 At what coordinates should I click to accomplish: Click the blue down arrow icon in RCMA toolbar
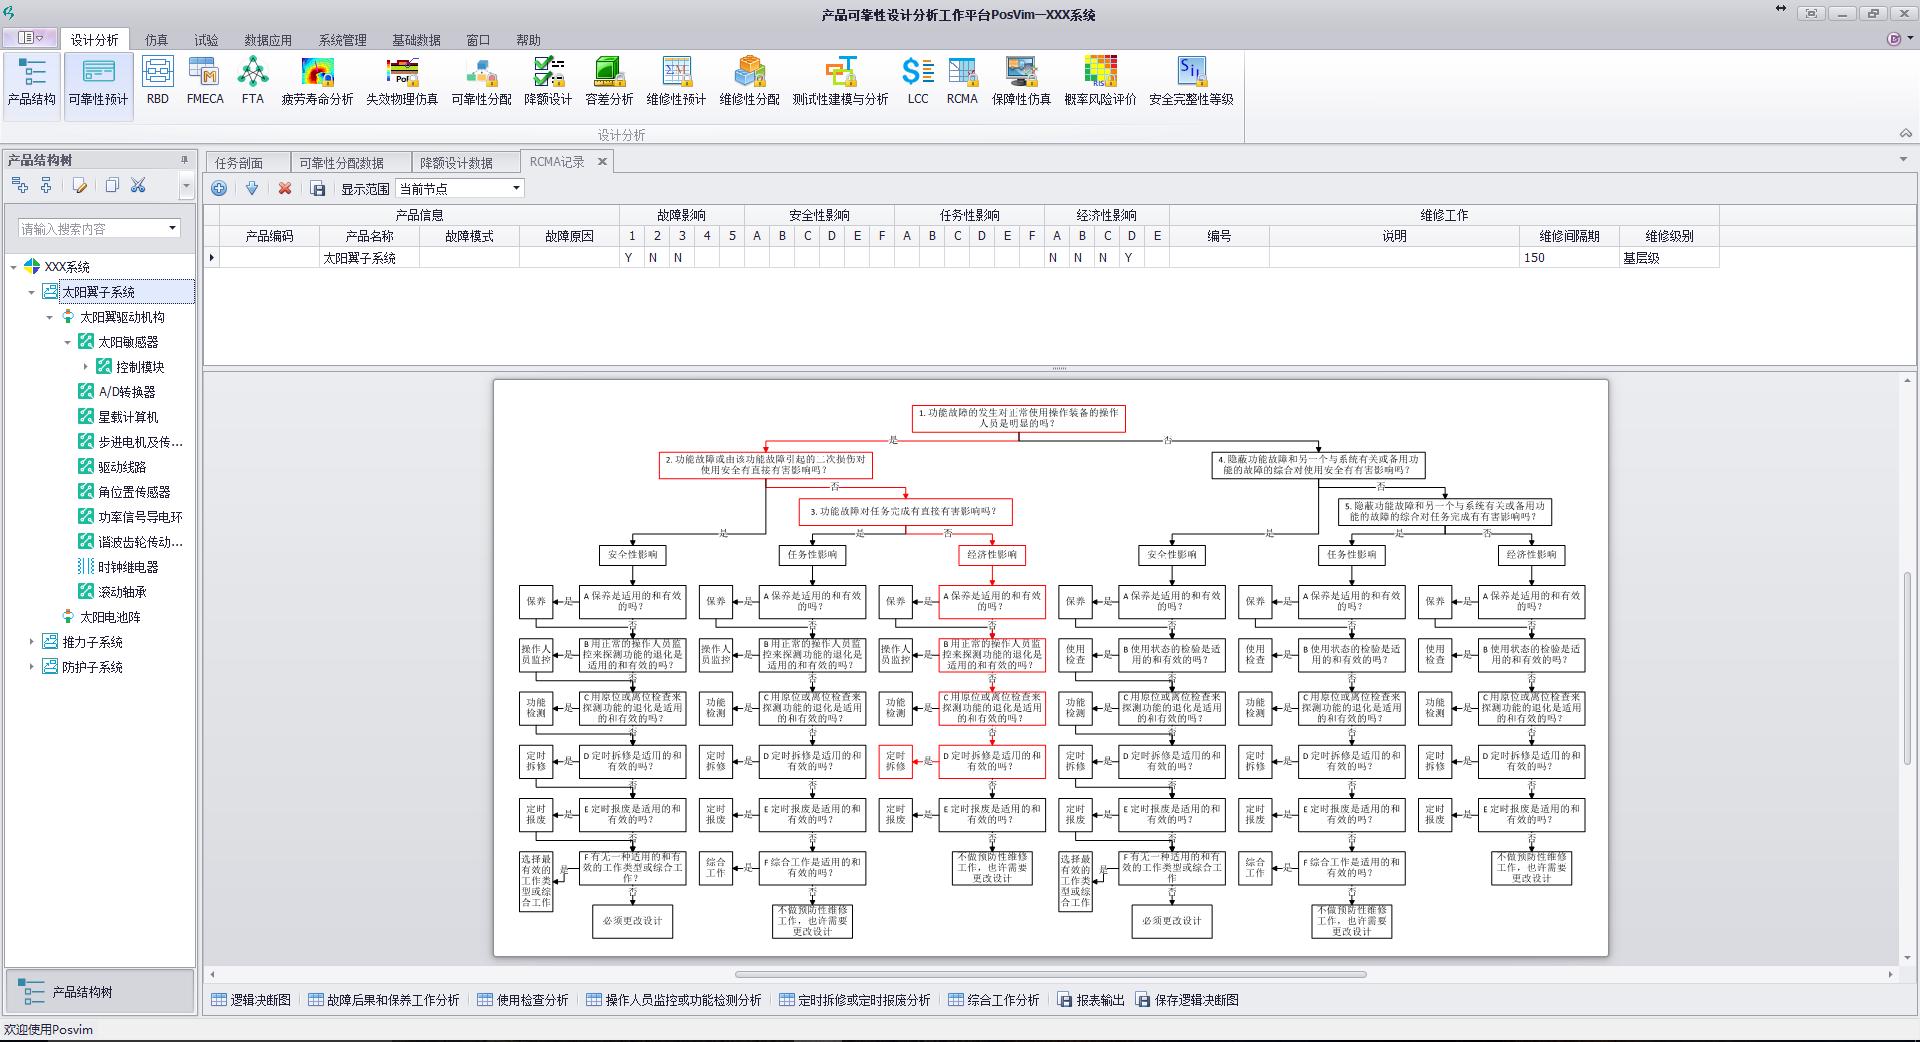pos(252,188)
